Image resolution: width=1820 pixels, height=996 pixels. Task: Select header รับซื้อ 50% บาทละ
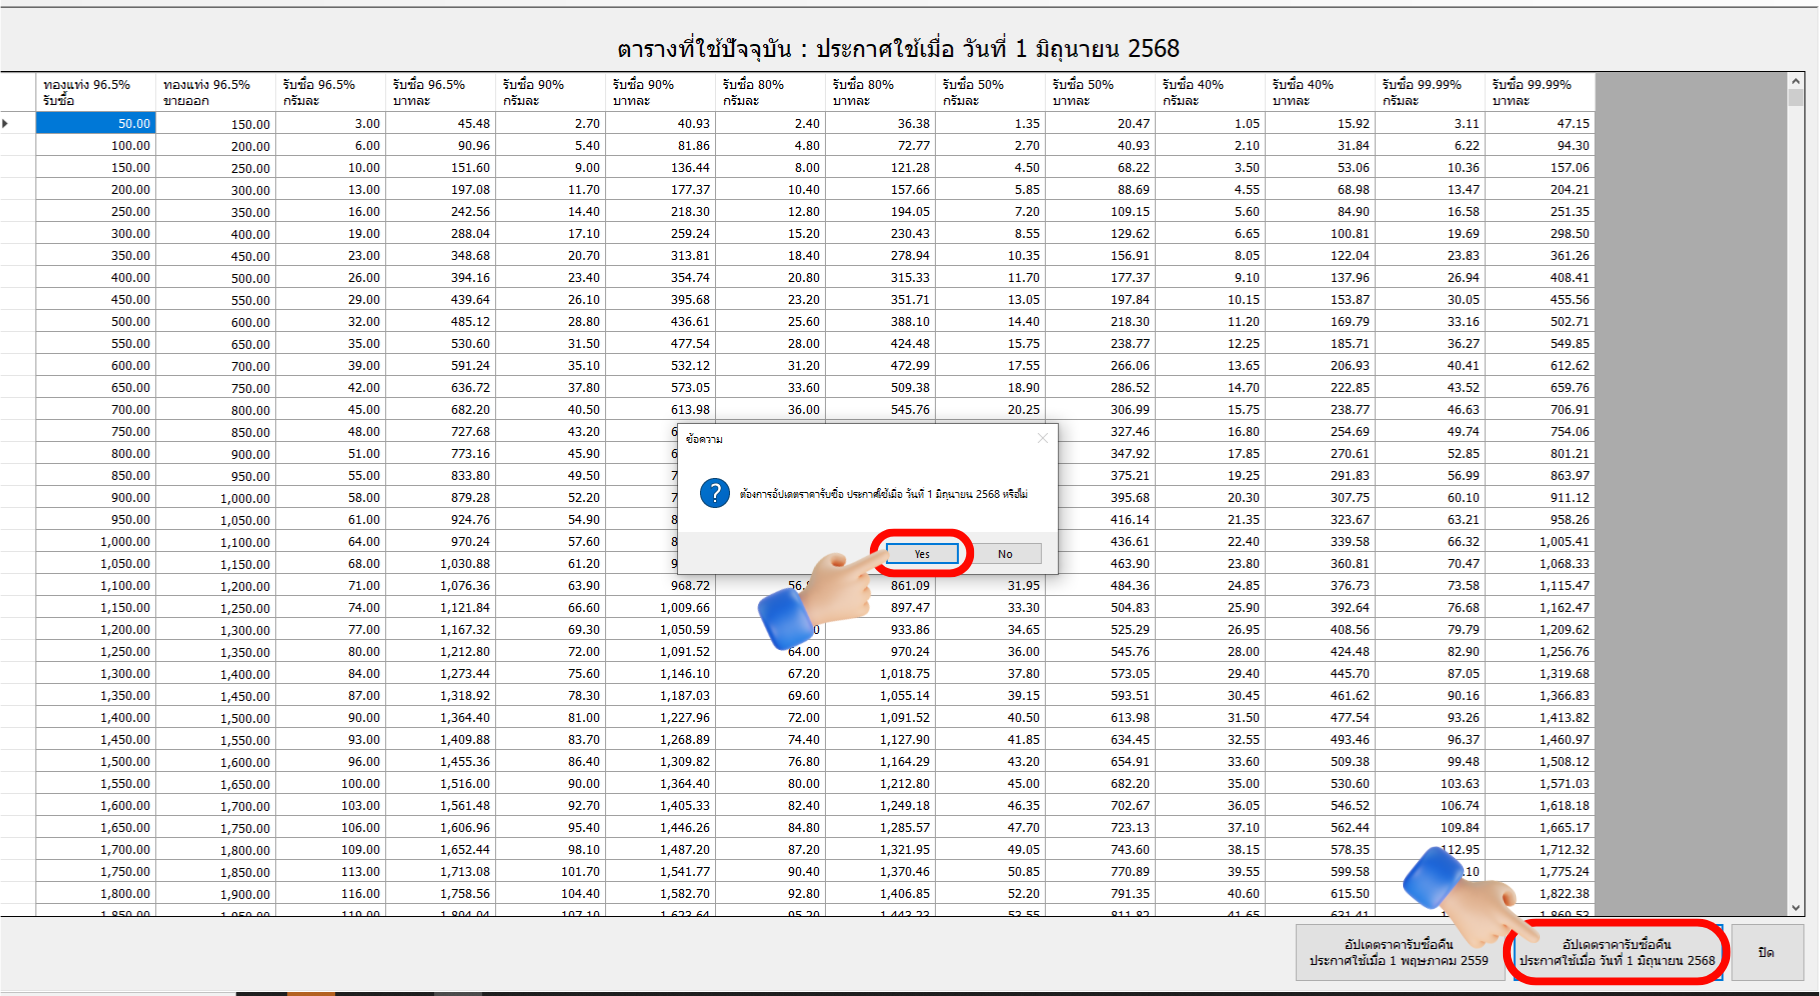1101,92
